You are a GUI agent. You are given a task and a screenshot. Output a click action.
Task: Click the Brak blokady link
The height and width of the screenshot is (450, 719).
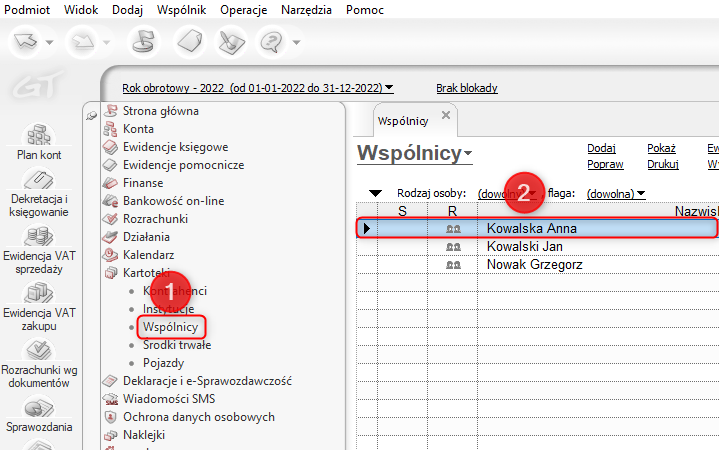tap(467, 88)
